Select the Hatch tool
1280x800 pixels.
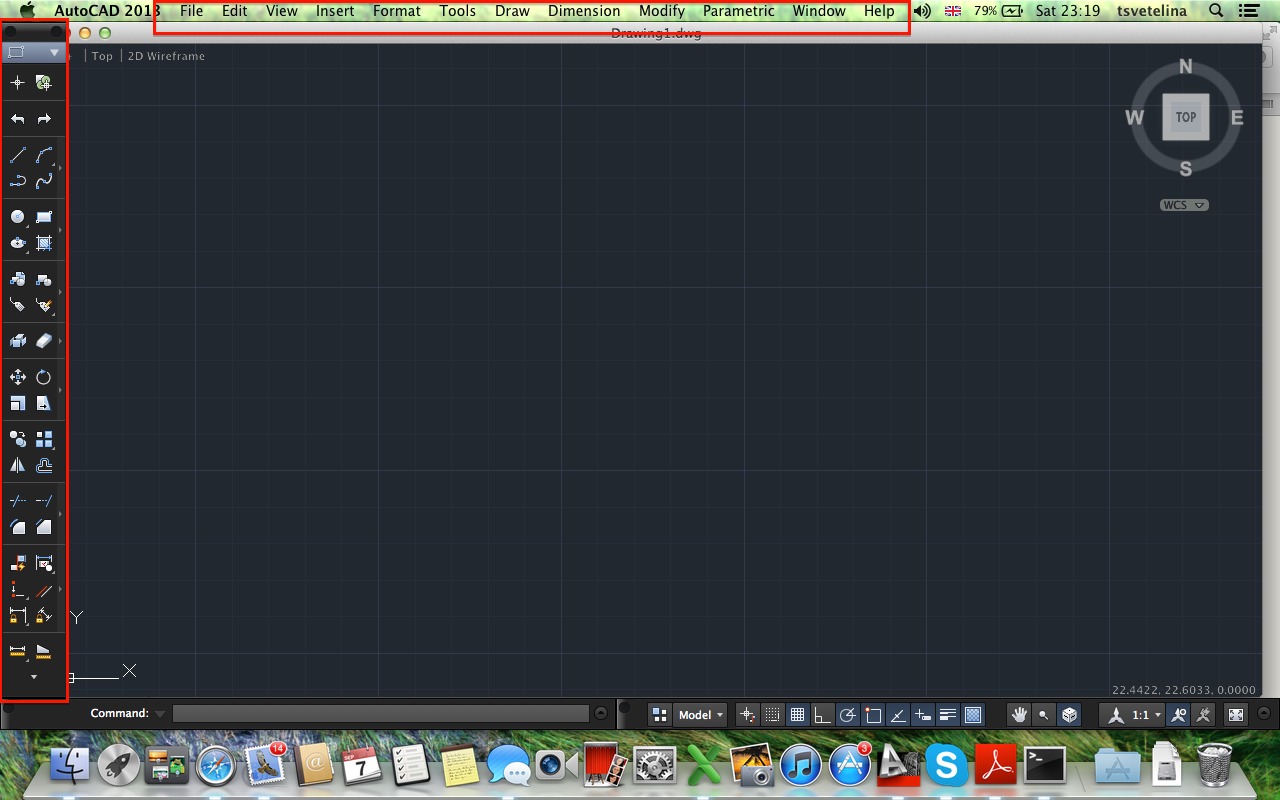[x=44, y=243]
